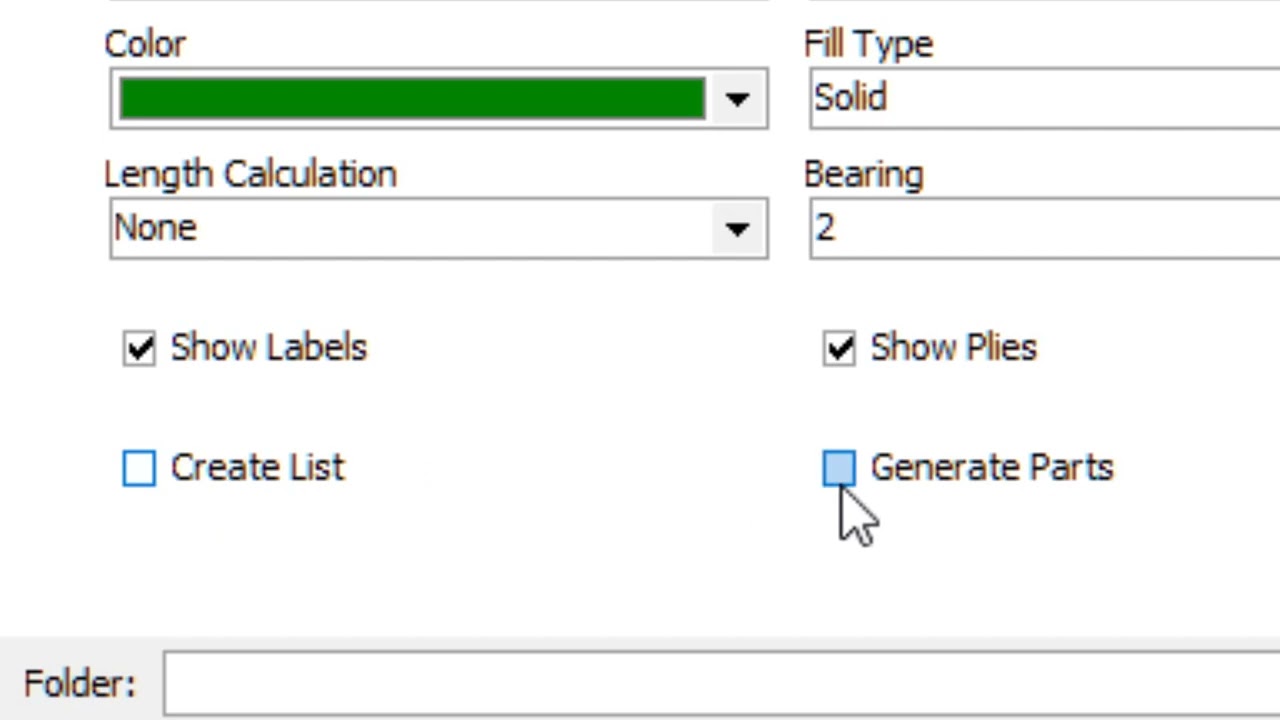The width and height of the screenshot is (1280, 720).
Task: Tick the Generate Parts checkbox
Action: (x=840, y=468)
